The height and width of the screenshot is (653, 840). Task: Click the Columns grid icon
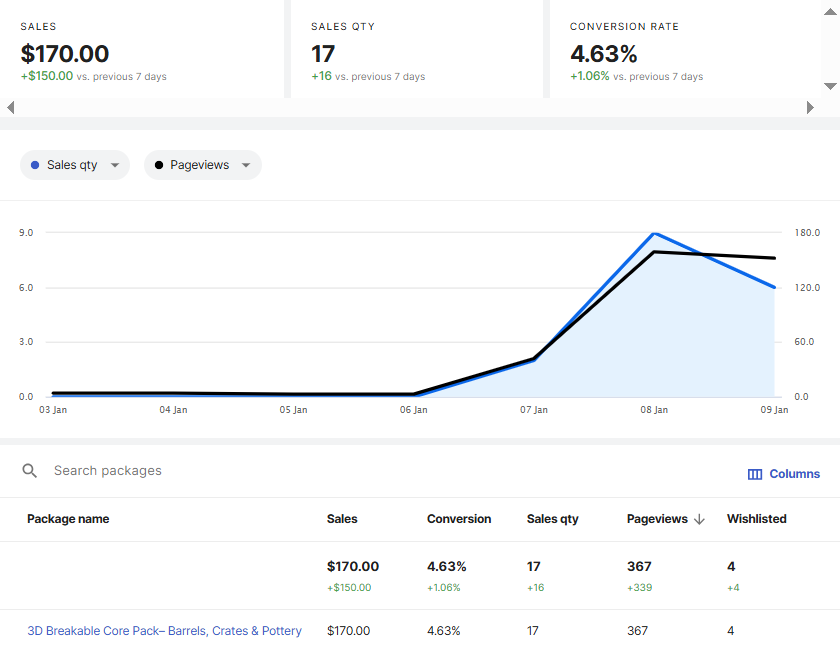[x=755, y=474]
